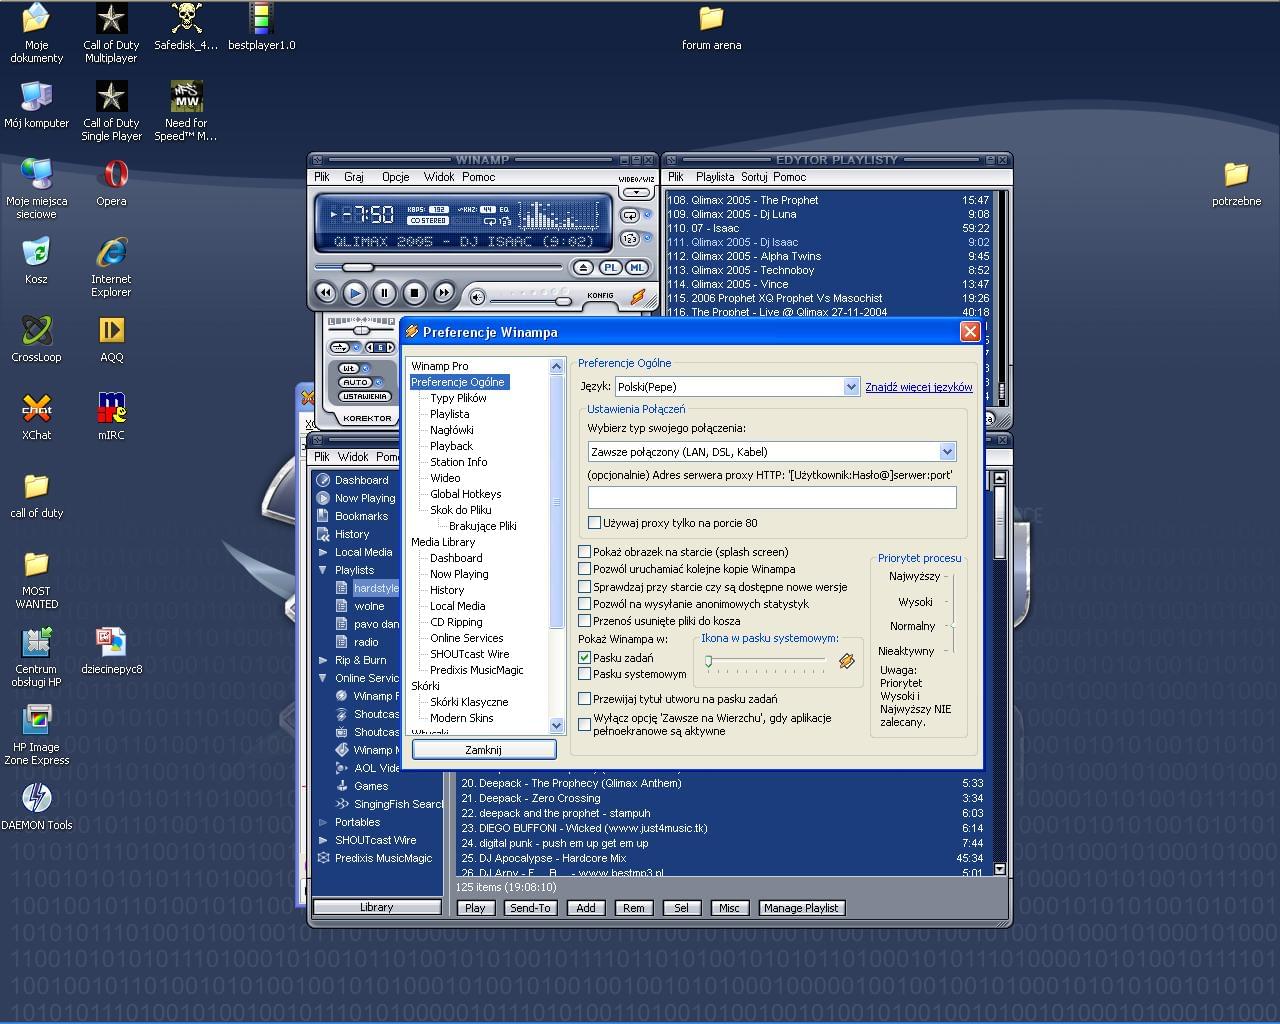This screenshot has height=1024, width=1280.
Task: Select HP Image Zone Express icon
Action: 36,735
